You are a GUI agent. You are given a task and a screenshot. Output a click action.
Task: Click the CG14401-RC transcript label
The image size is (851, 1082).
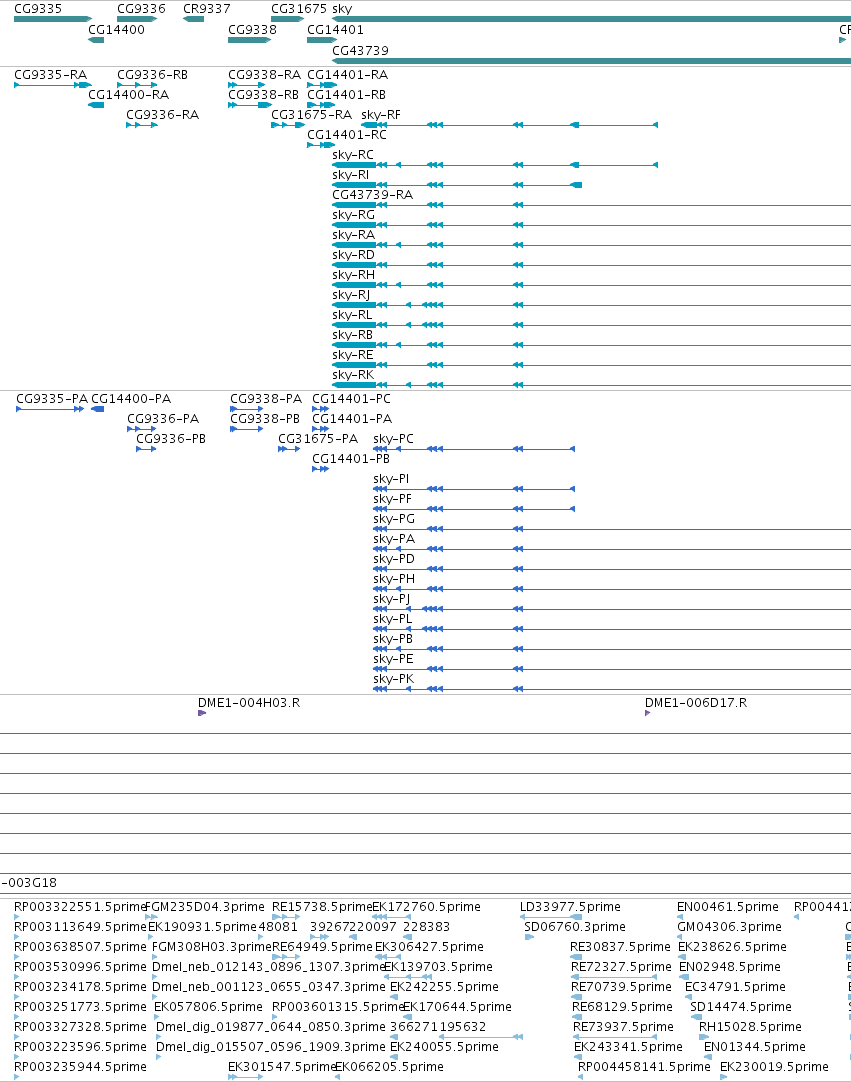point(347,135)
